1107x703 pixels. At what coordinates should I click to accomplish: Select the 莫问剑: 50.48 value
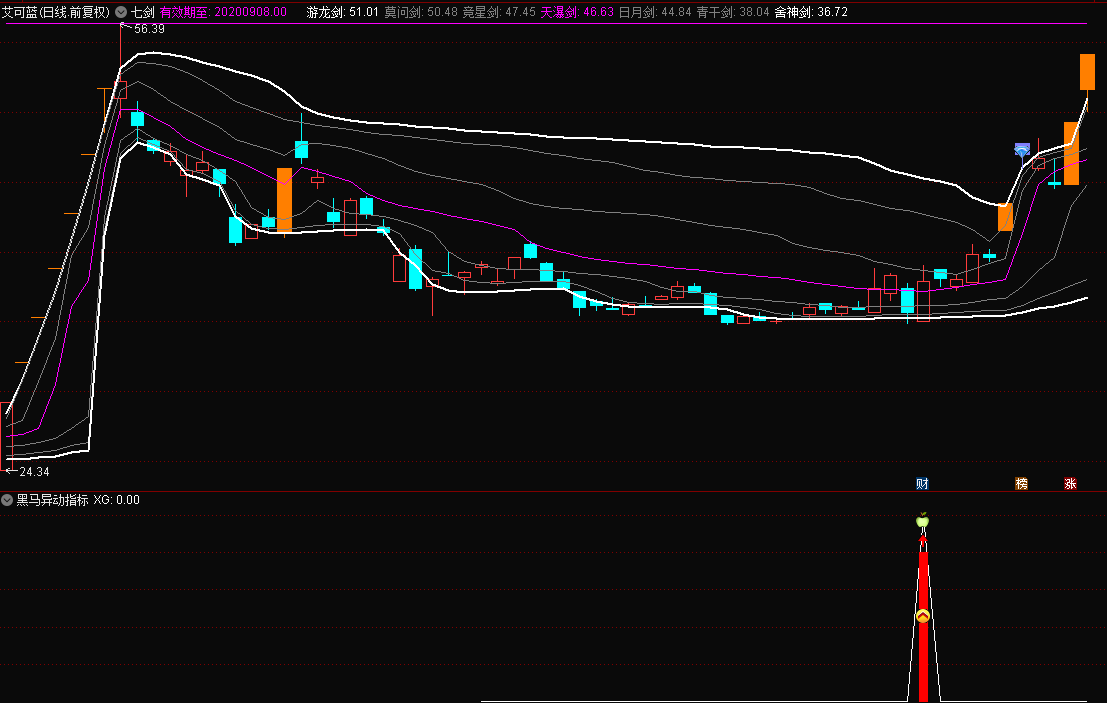coord(421,12)
